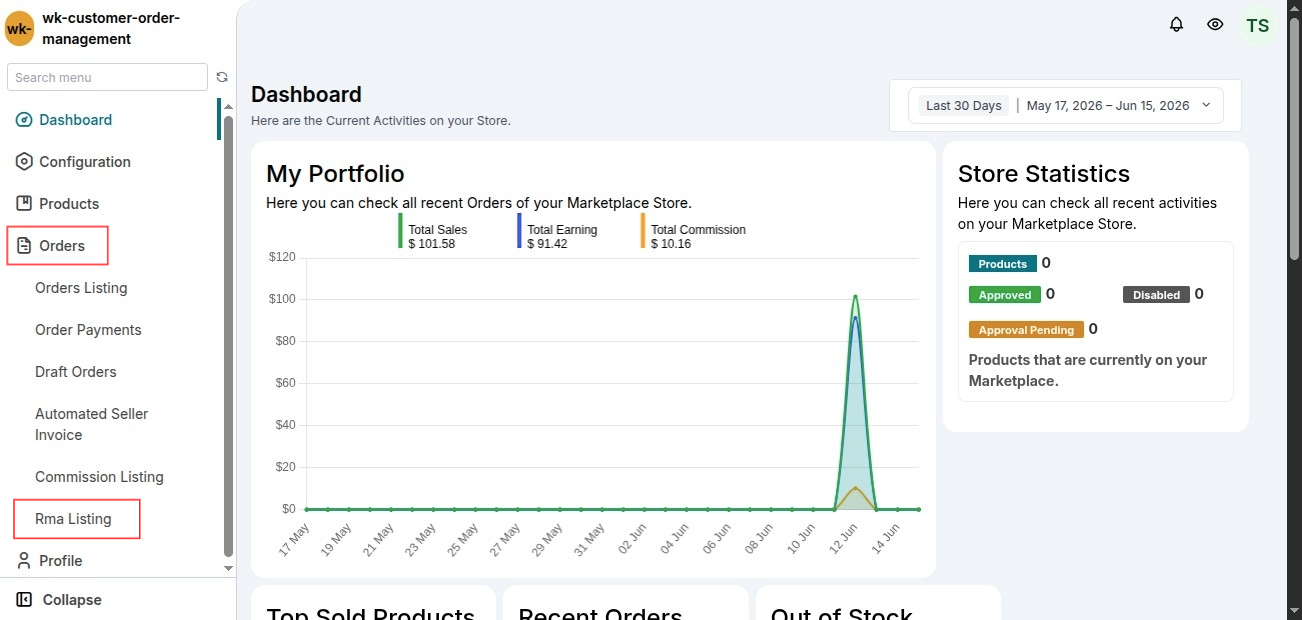Click the Collapse sidebar icon
The width and height of the screenshot is (1302, 620).
pos(25,600)
